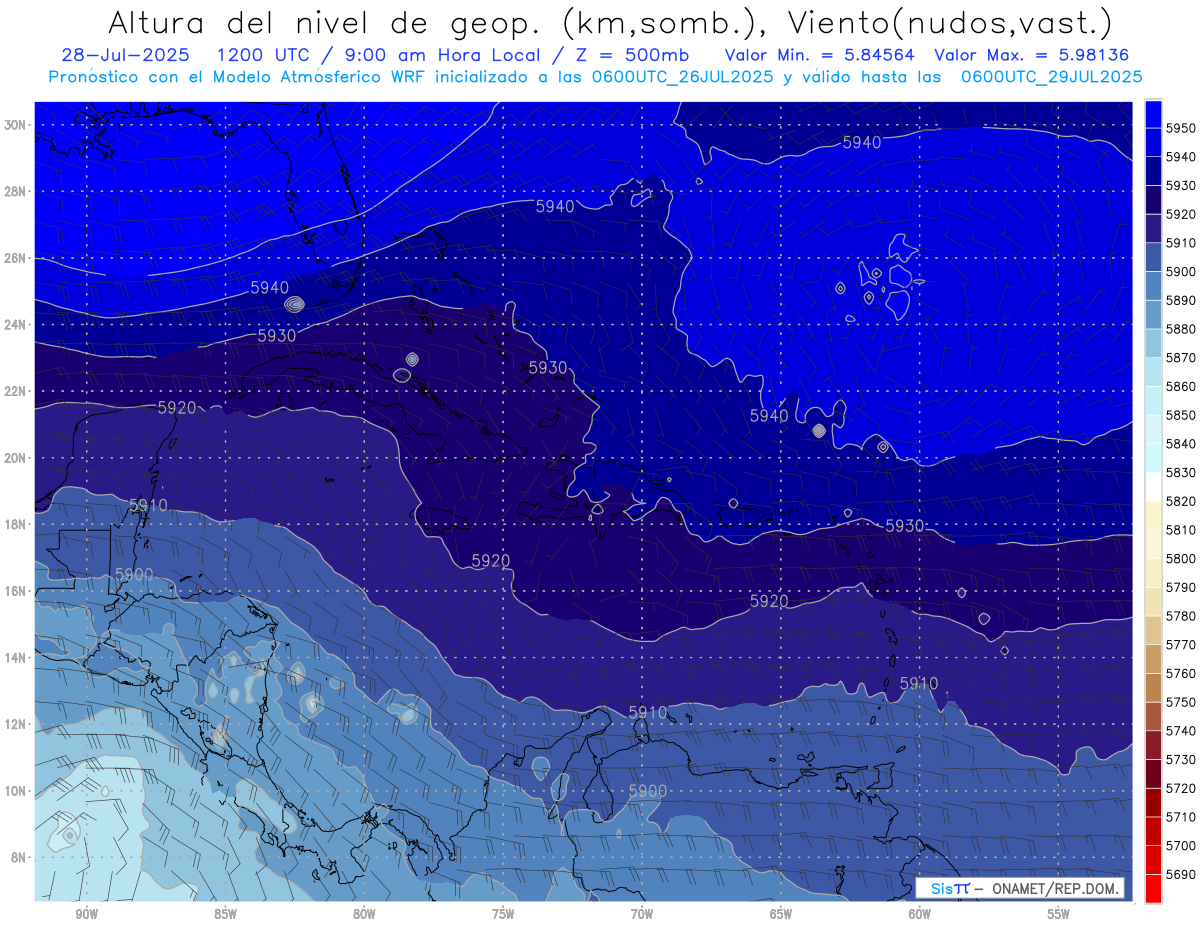
Task: Click the '55W' longitude axis label
Action: coord(1059,914)
